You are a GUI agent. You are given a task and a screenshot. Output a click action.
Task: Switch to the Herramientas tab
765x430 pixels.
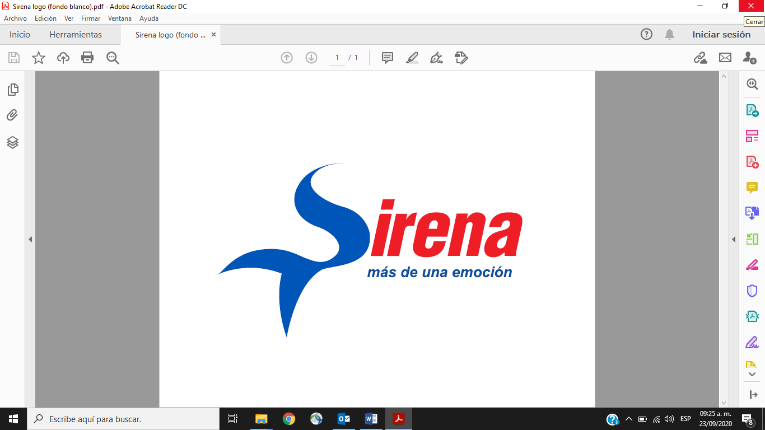[x=75, y=34]
